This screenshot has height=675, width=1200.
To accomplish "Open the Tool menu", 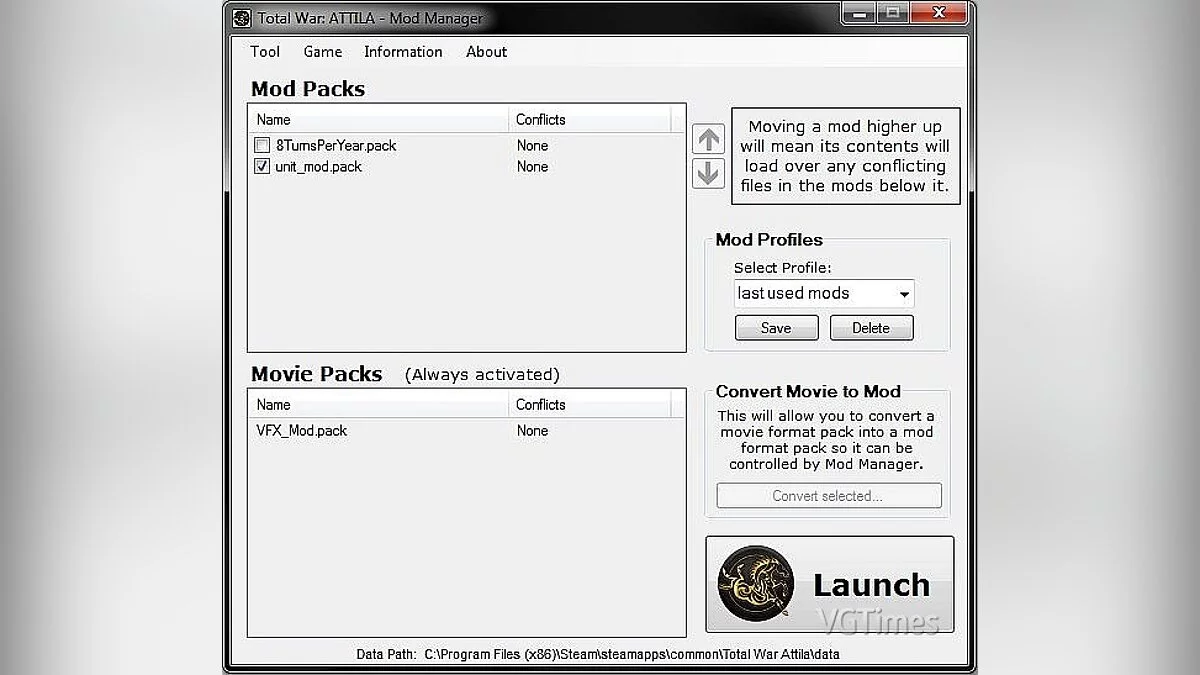I will tap(265, 52).
